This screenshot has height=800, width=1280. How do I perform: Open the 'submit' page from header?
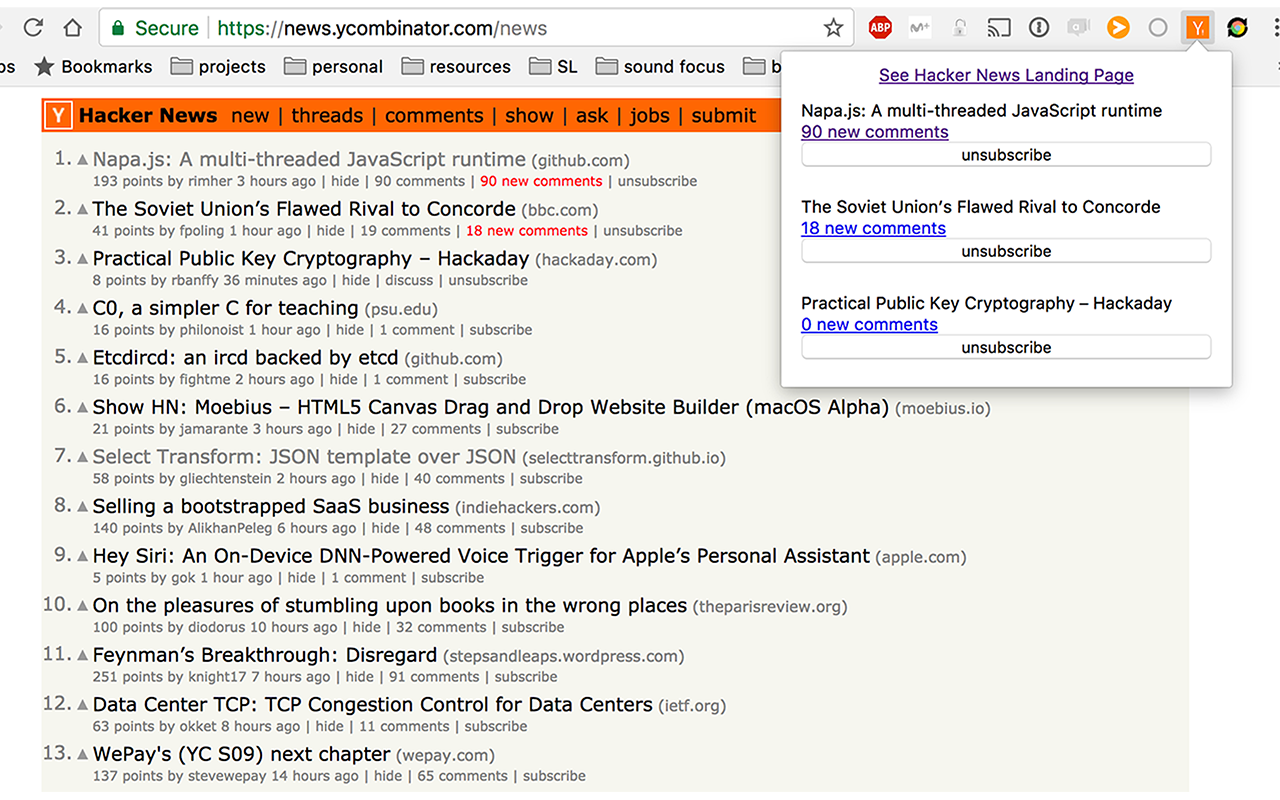(x=724, y=116)
